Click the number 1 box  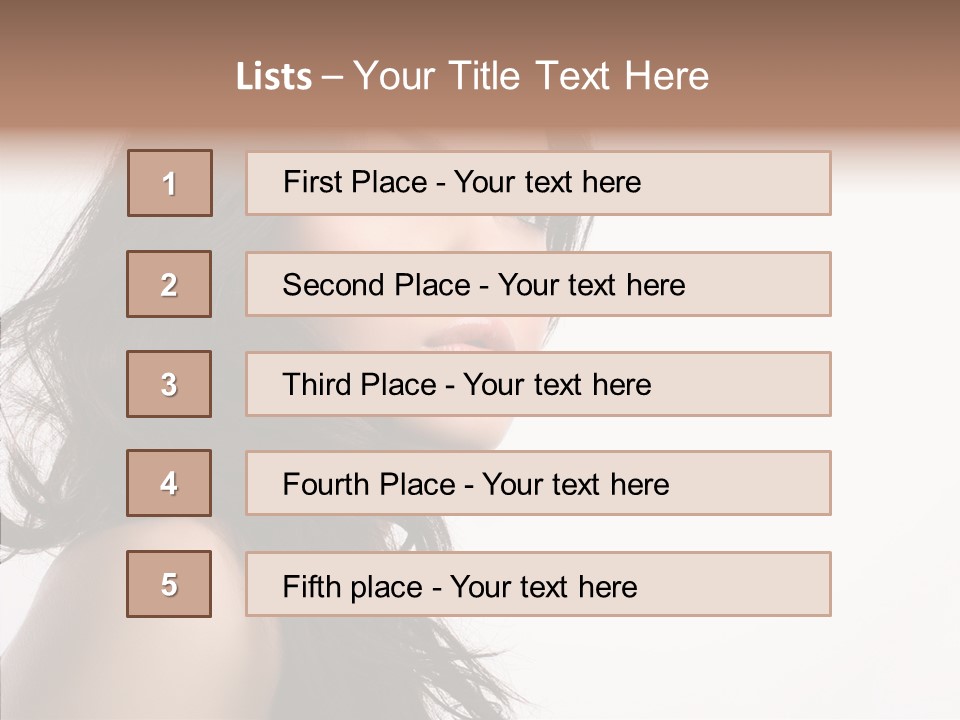[x=170, y=183]
